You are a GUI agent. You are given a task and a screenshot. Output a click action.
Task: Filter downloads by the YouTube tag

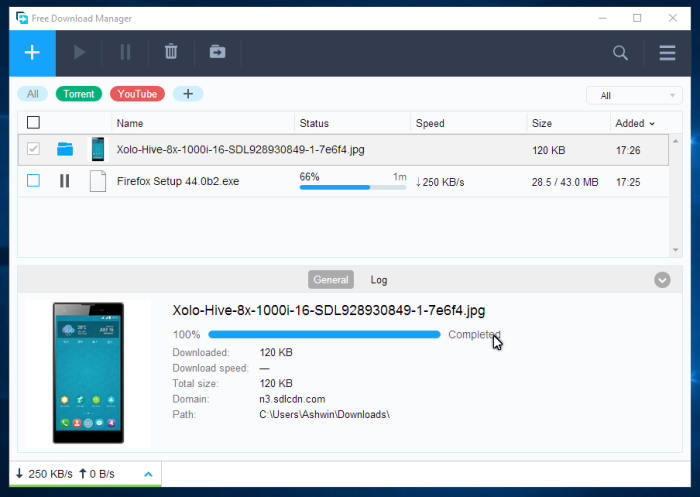[x=137, y=94]
